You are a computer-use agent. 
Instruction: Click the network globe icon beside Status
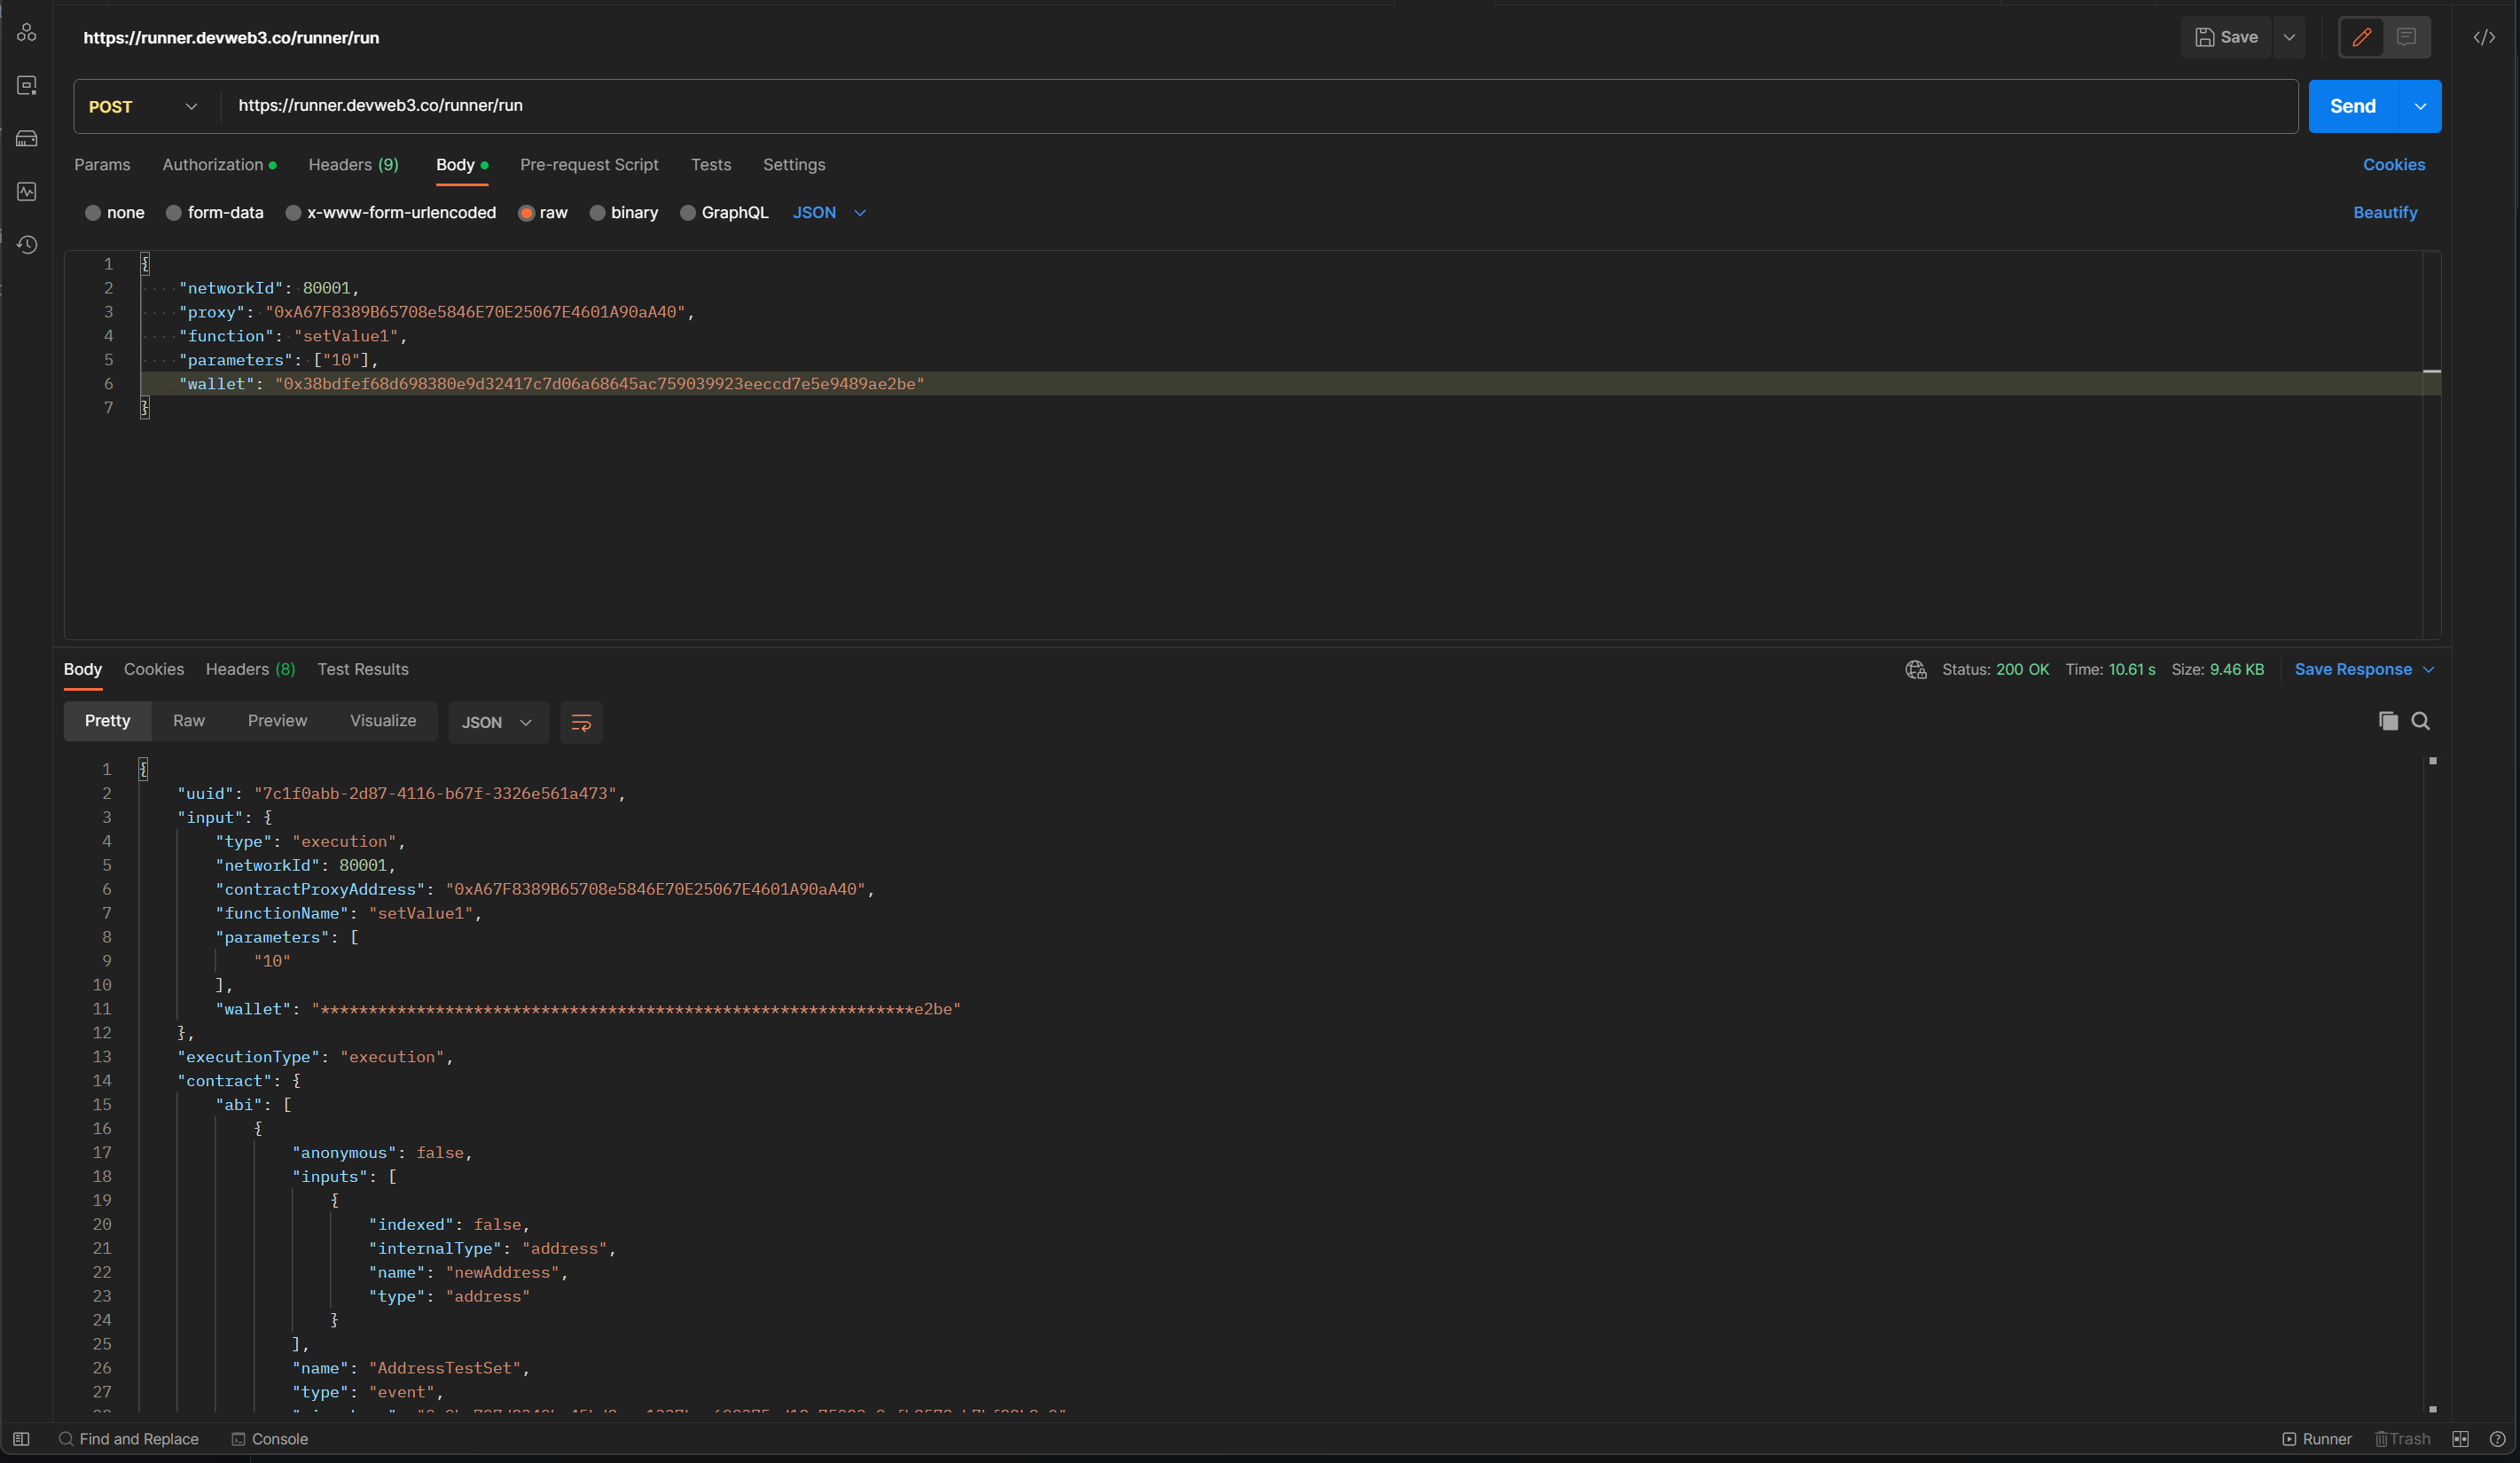click(1916, 670)
